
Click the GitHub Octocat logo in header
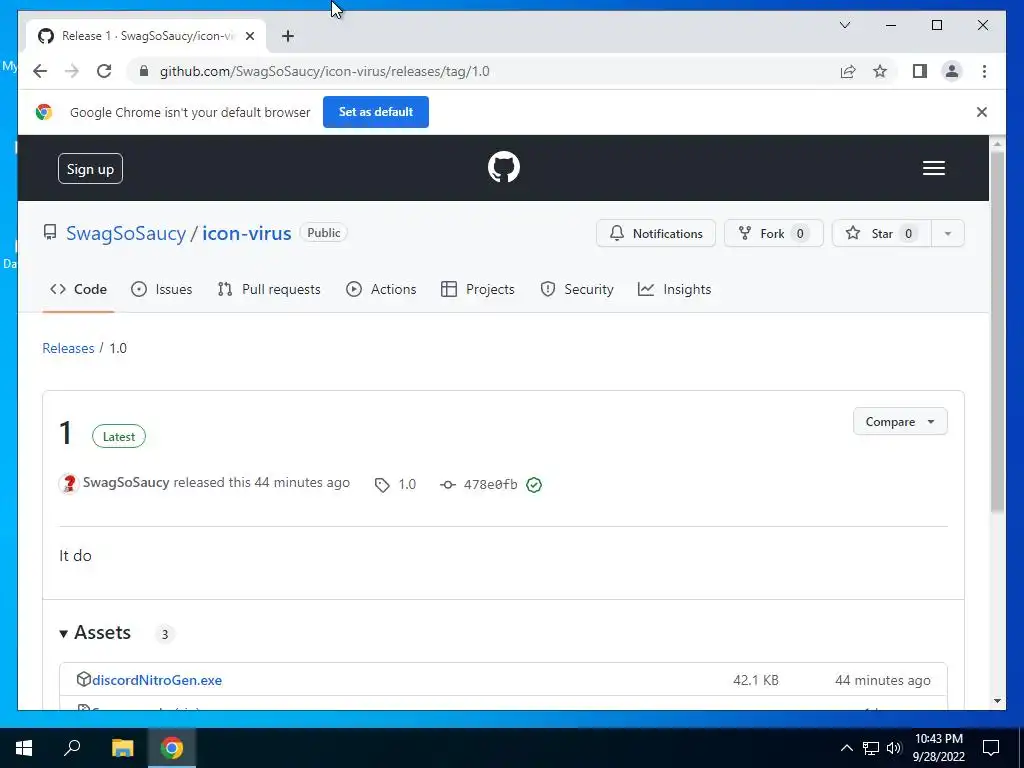click(504, 167)
